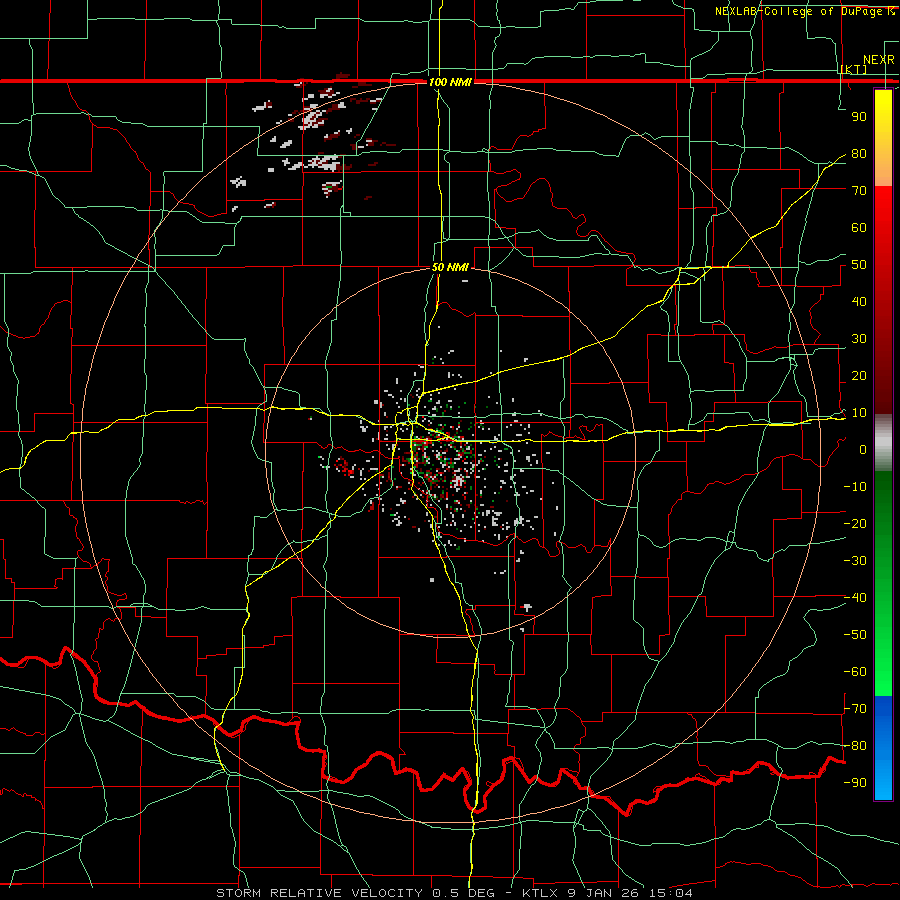The height and width of the screenshot is (900, 900).
Task: Click the 70 value on velocity scale
Action: point(859,191)
